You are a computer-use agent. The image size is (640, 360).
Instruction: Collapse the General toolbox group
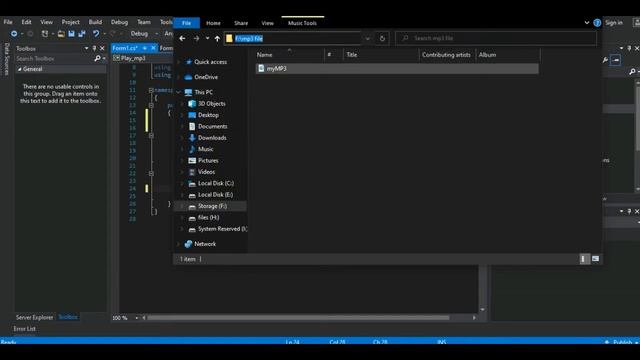19,69
